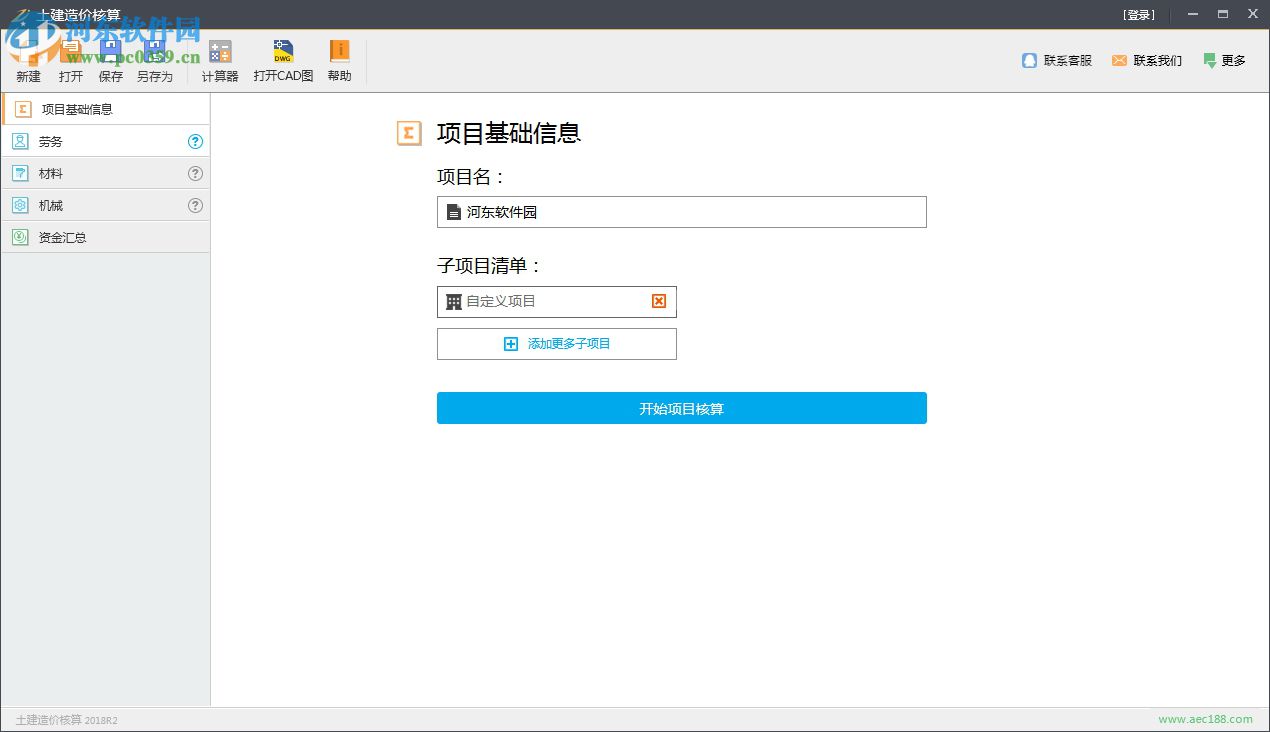This screenshot has height=732, width=1270.
Task: Start calculation with 开始项目核算 button
Action: tap(681, 408)
